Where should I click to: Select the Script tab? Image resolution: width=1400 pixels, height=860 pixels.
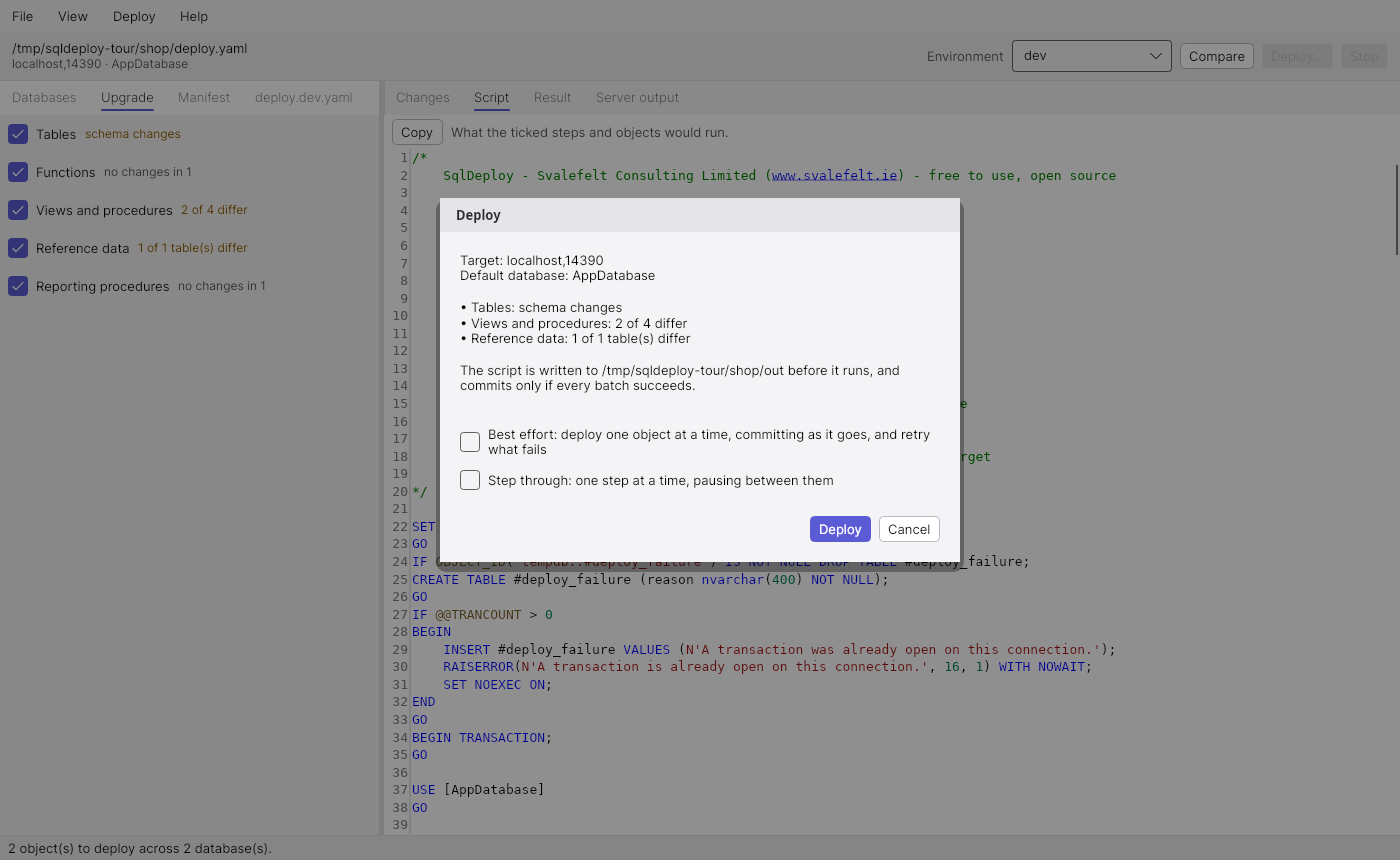point(492,97)
